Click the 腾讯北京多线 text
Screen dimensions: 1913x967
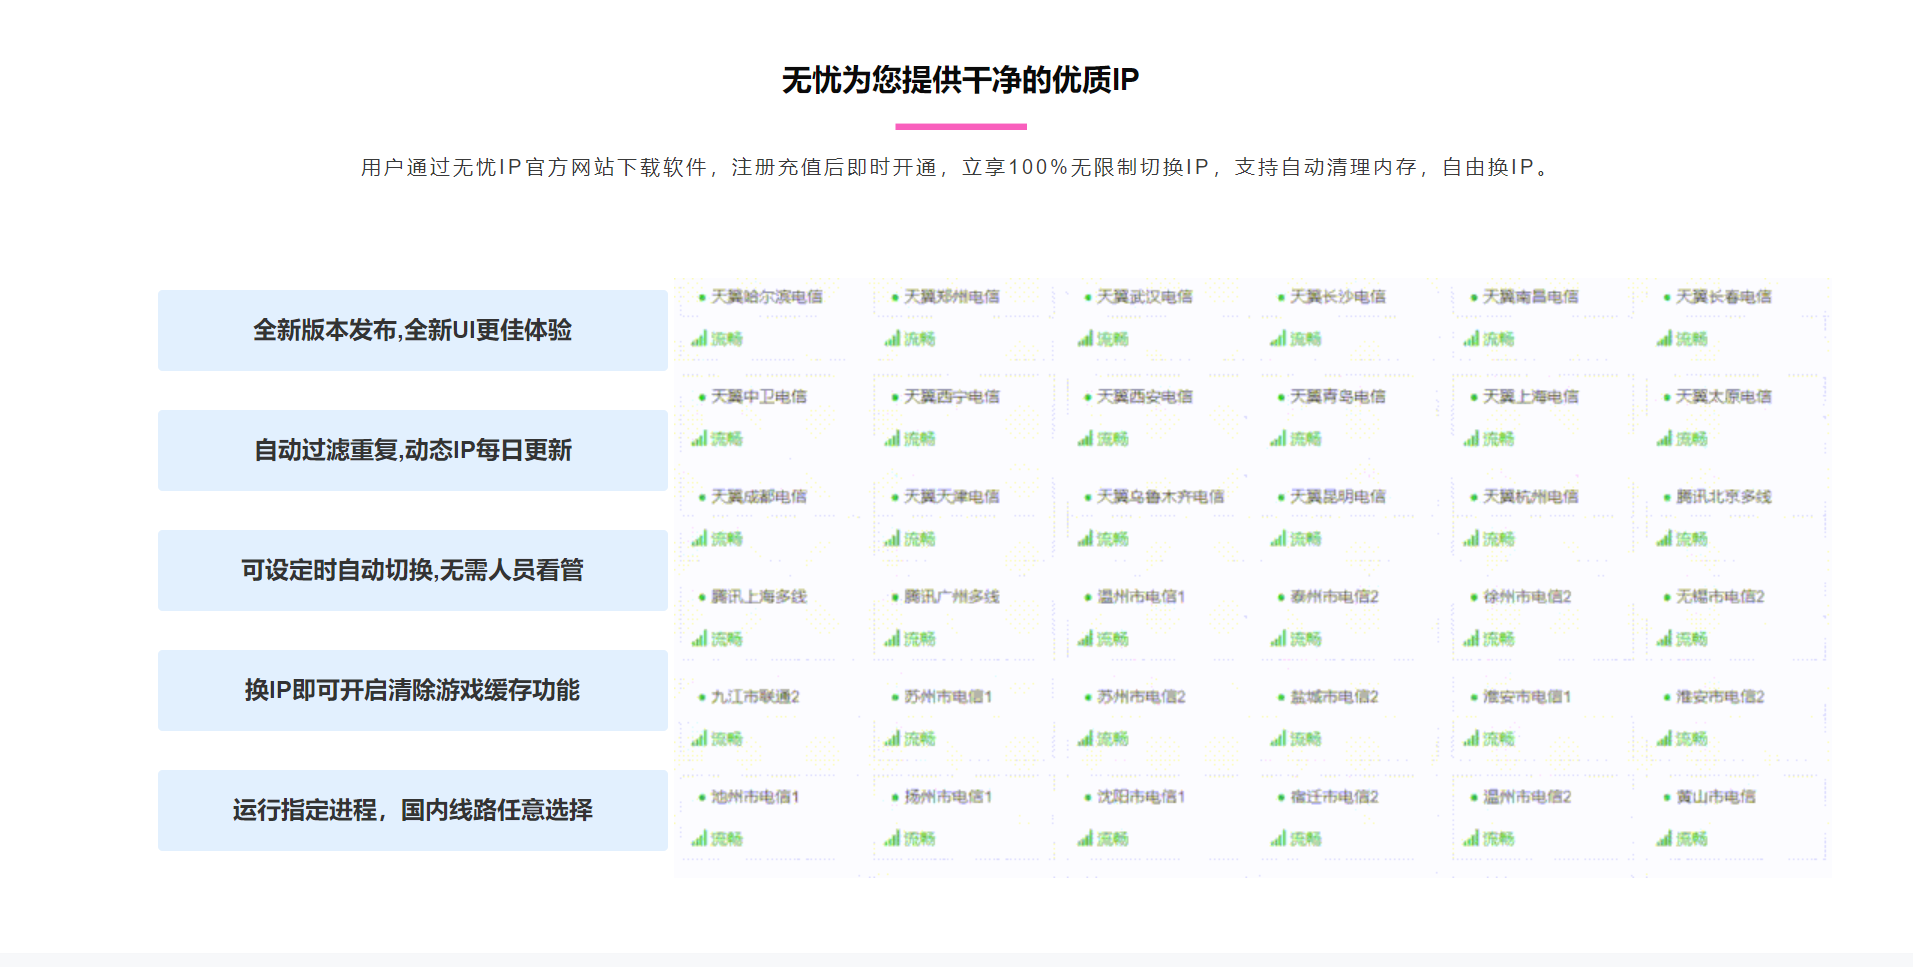pyautogui.click(x=1724, y=497)
